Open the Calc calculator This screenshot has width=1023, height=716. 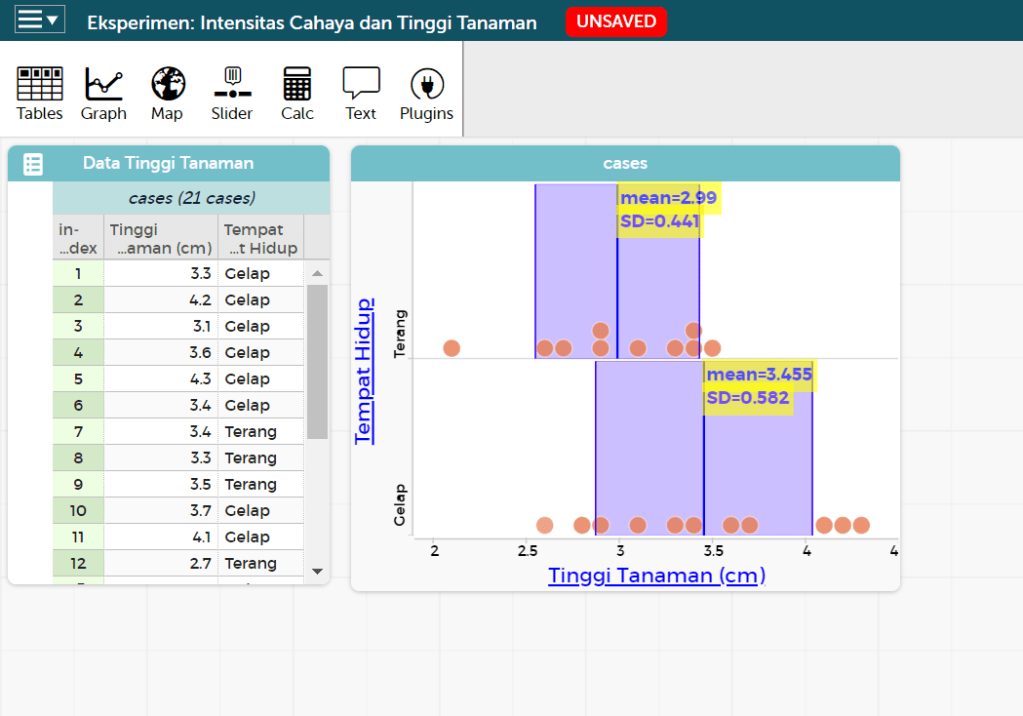[x=297, y=94]
